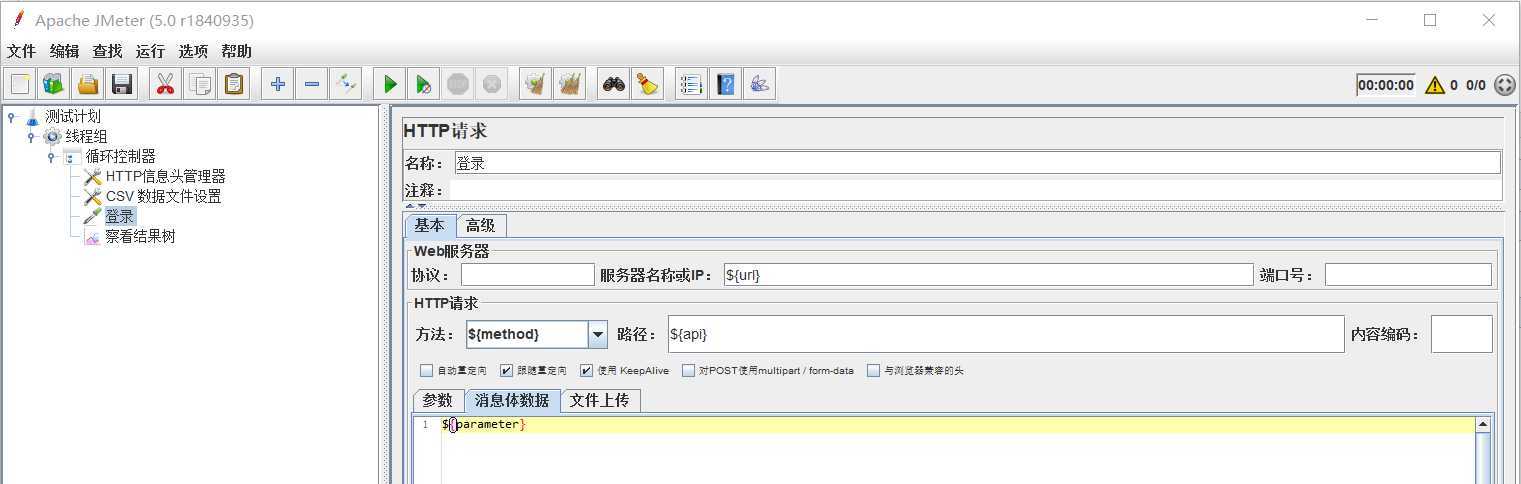Click the Copy toolbar icon

pyautogui.click(x=200, y=85)
